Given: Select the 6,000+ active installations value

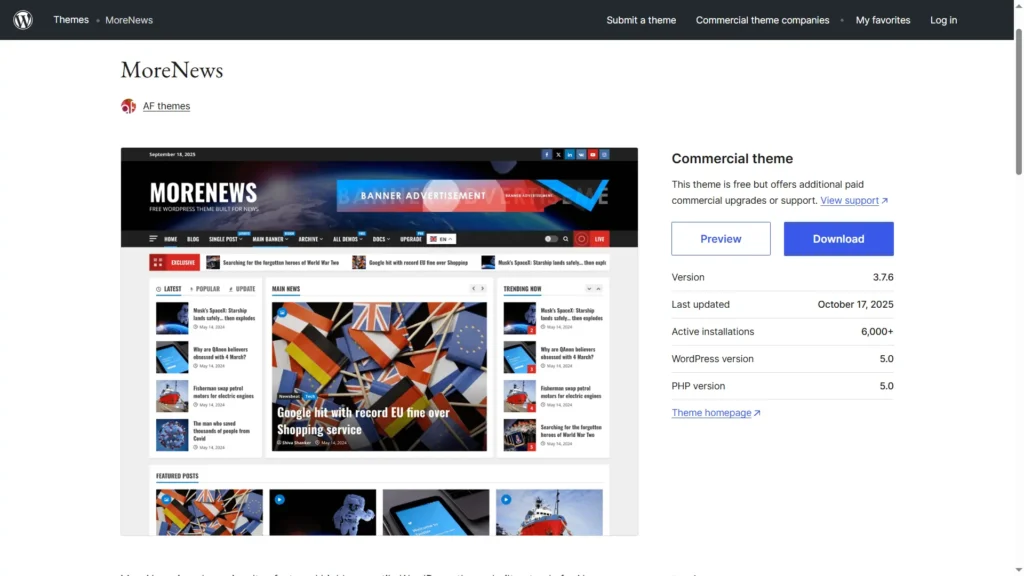Looking at the screenshot, I should [876, 332].
